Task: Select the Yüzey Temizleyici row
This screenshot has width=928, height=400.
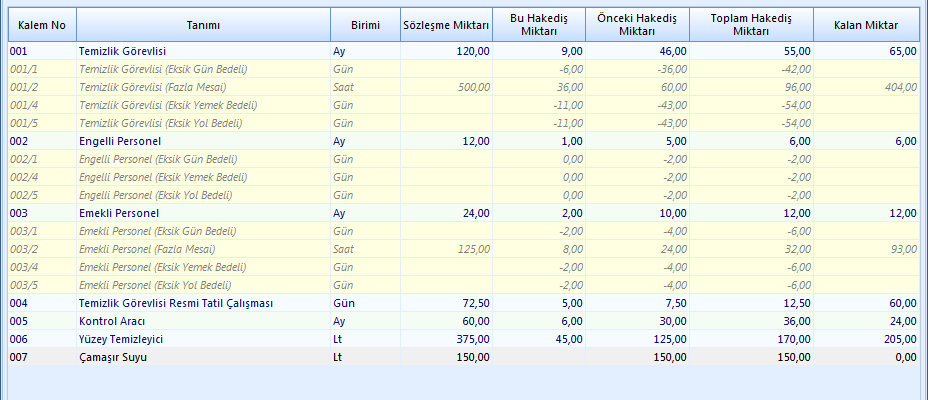Action: (x=121, y=339)
